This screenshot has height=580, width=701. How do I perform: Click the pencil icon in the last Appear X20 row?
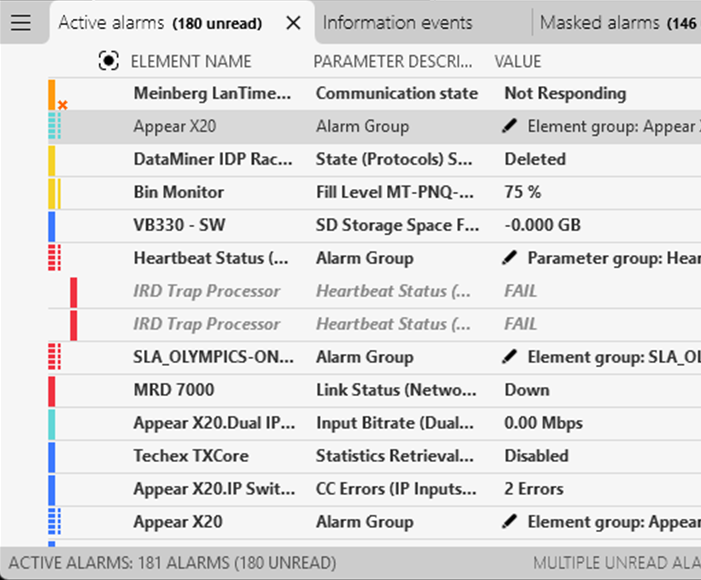coord(509,521)
